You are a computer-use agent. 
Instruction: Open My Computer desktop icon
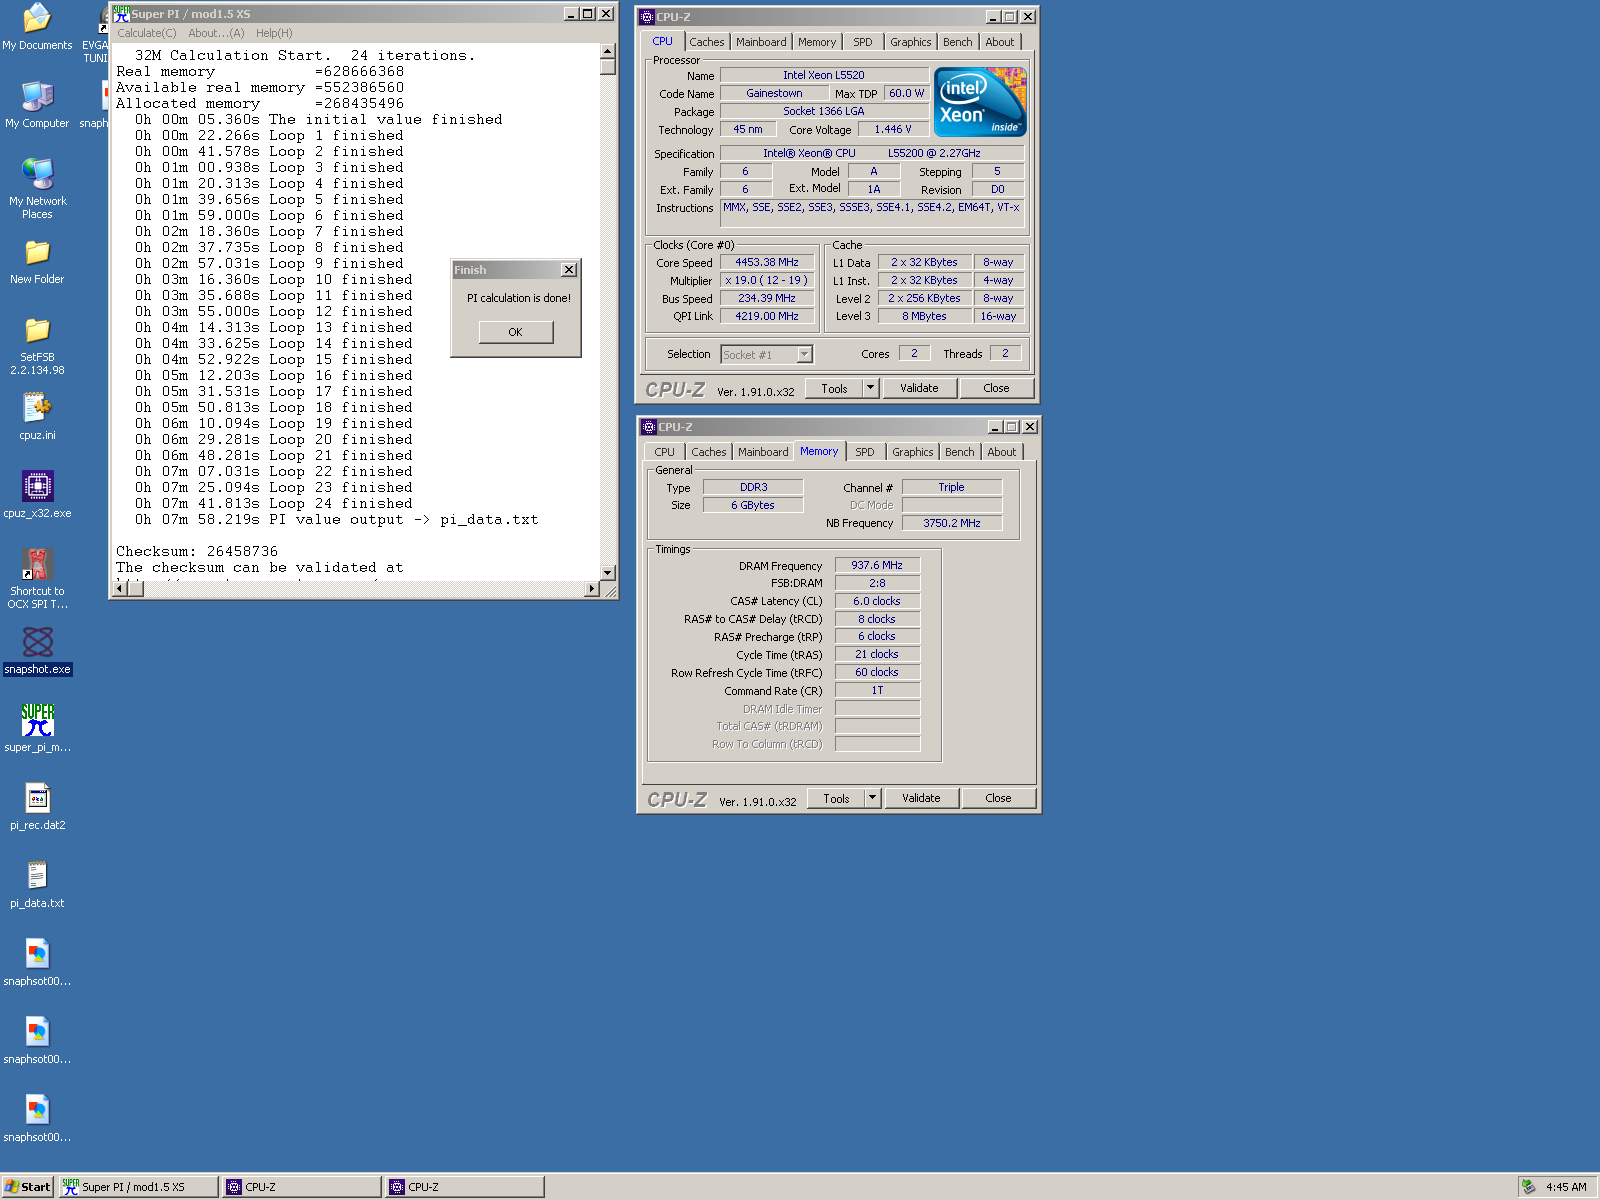coord(37,104)
